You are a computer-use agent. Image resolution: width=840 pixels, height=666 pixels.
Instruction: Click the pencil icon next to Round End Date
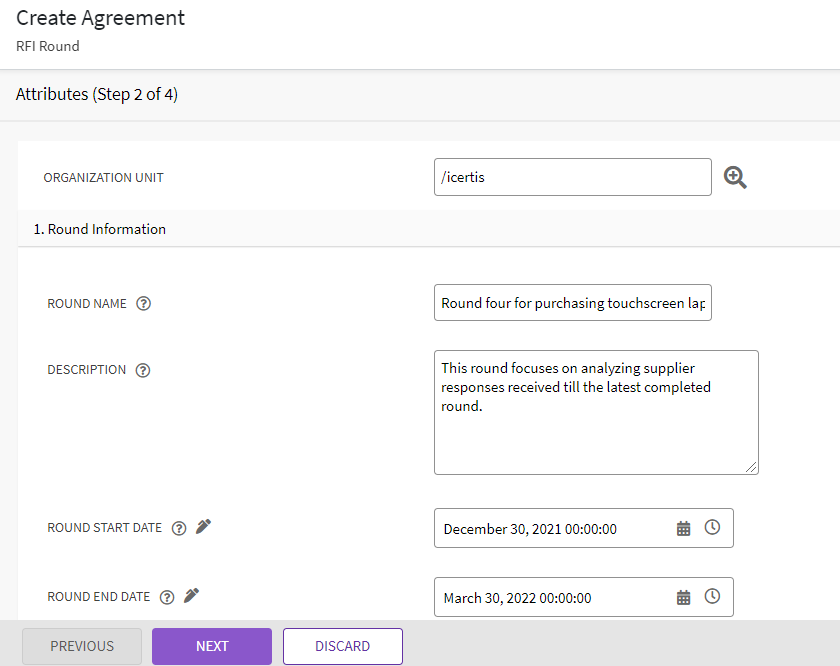coord(191,596)
